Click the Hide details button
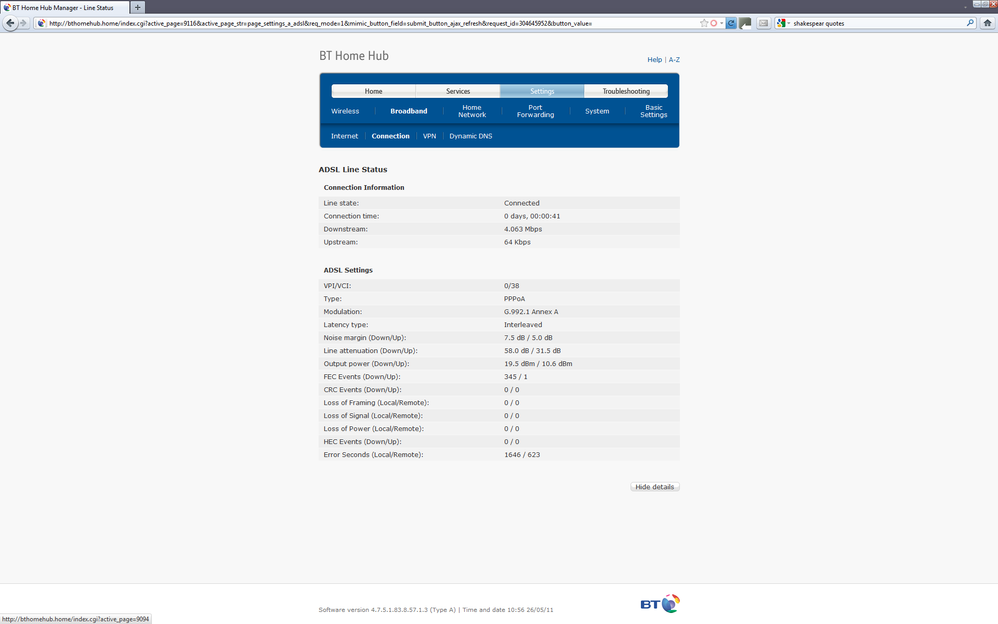 point(654,487)
